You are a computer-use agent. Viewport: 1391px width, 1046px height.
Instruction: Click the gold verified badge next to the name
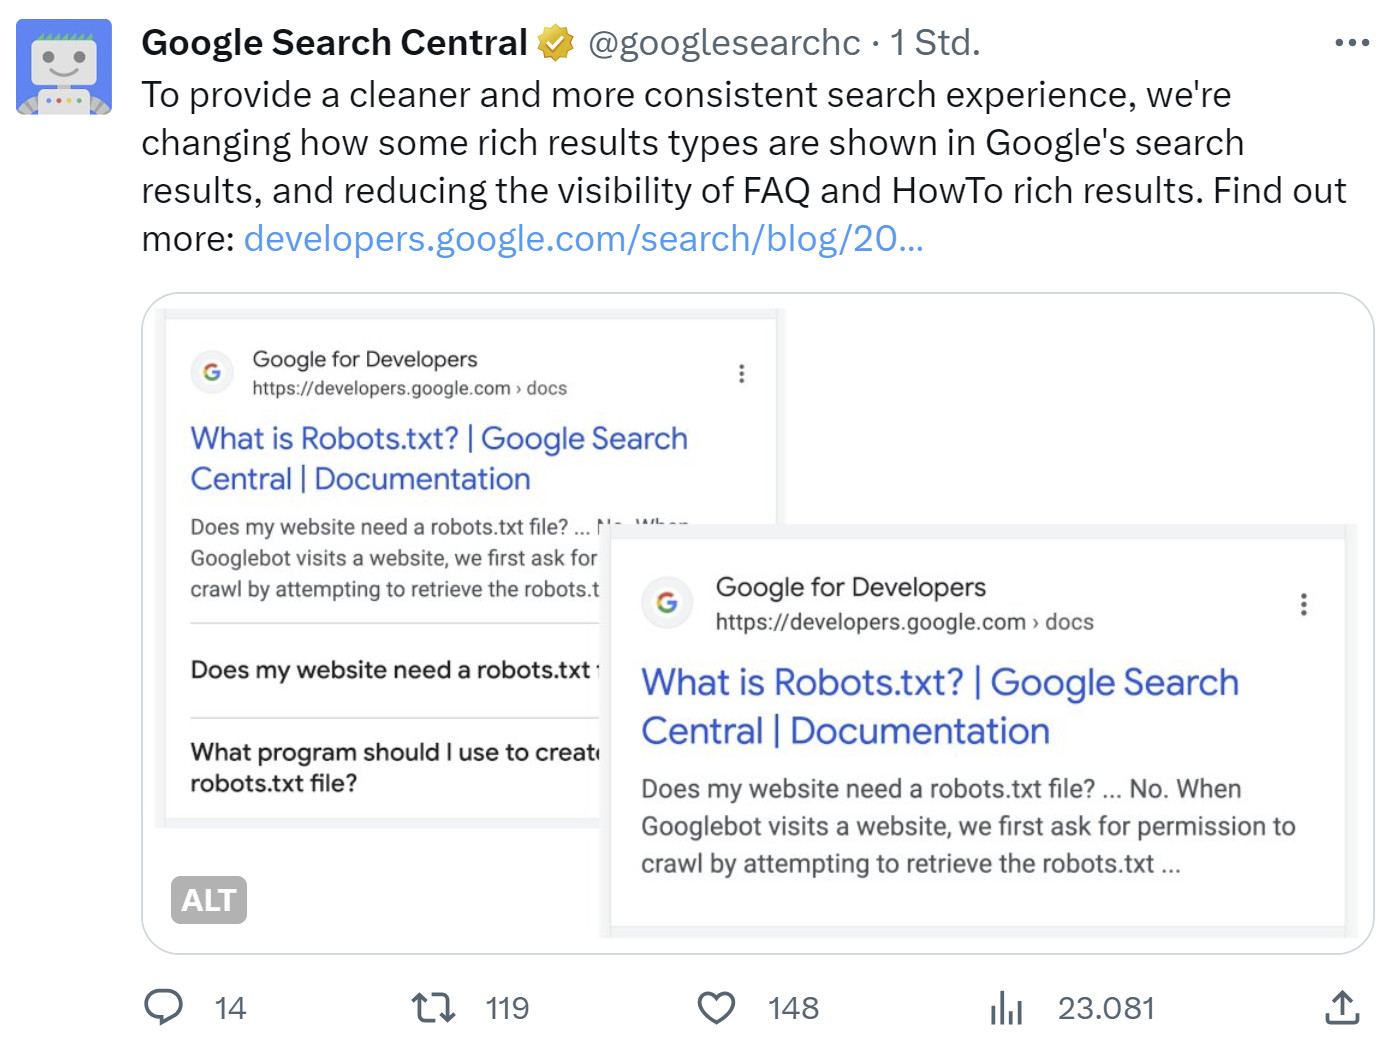[x=554, y=42]
